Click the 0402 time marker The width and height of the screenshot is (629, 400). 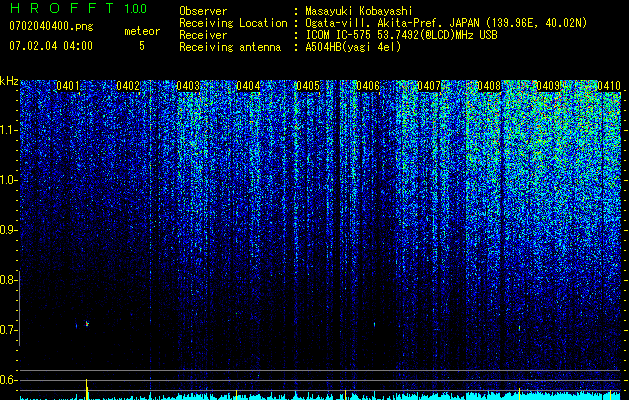pyautogui.click(x=128, y=86)
